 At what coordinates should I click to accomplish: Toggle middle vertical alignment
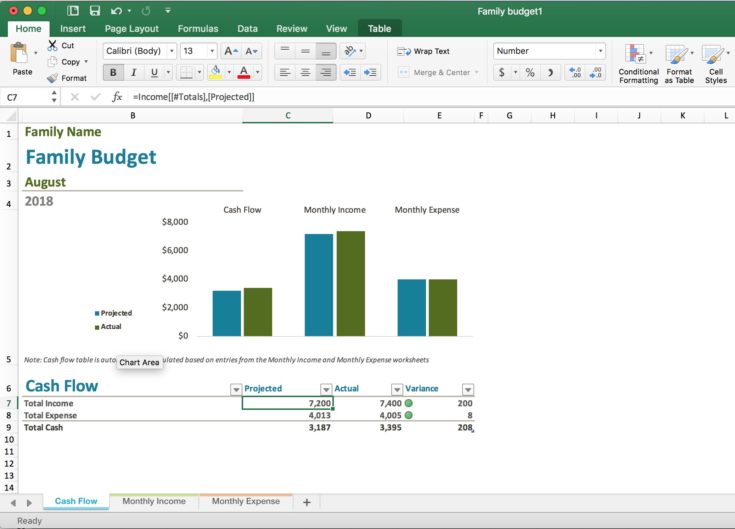click(305, 51)
